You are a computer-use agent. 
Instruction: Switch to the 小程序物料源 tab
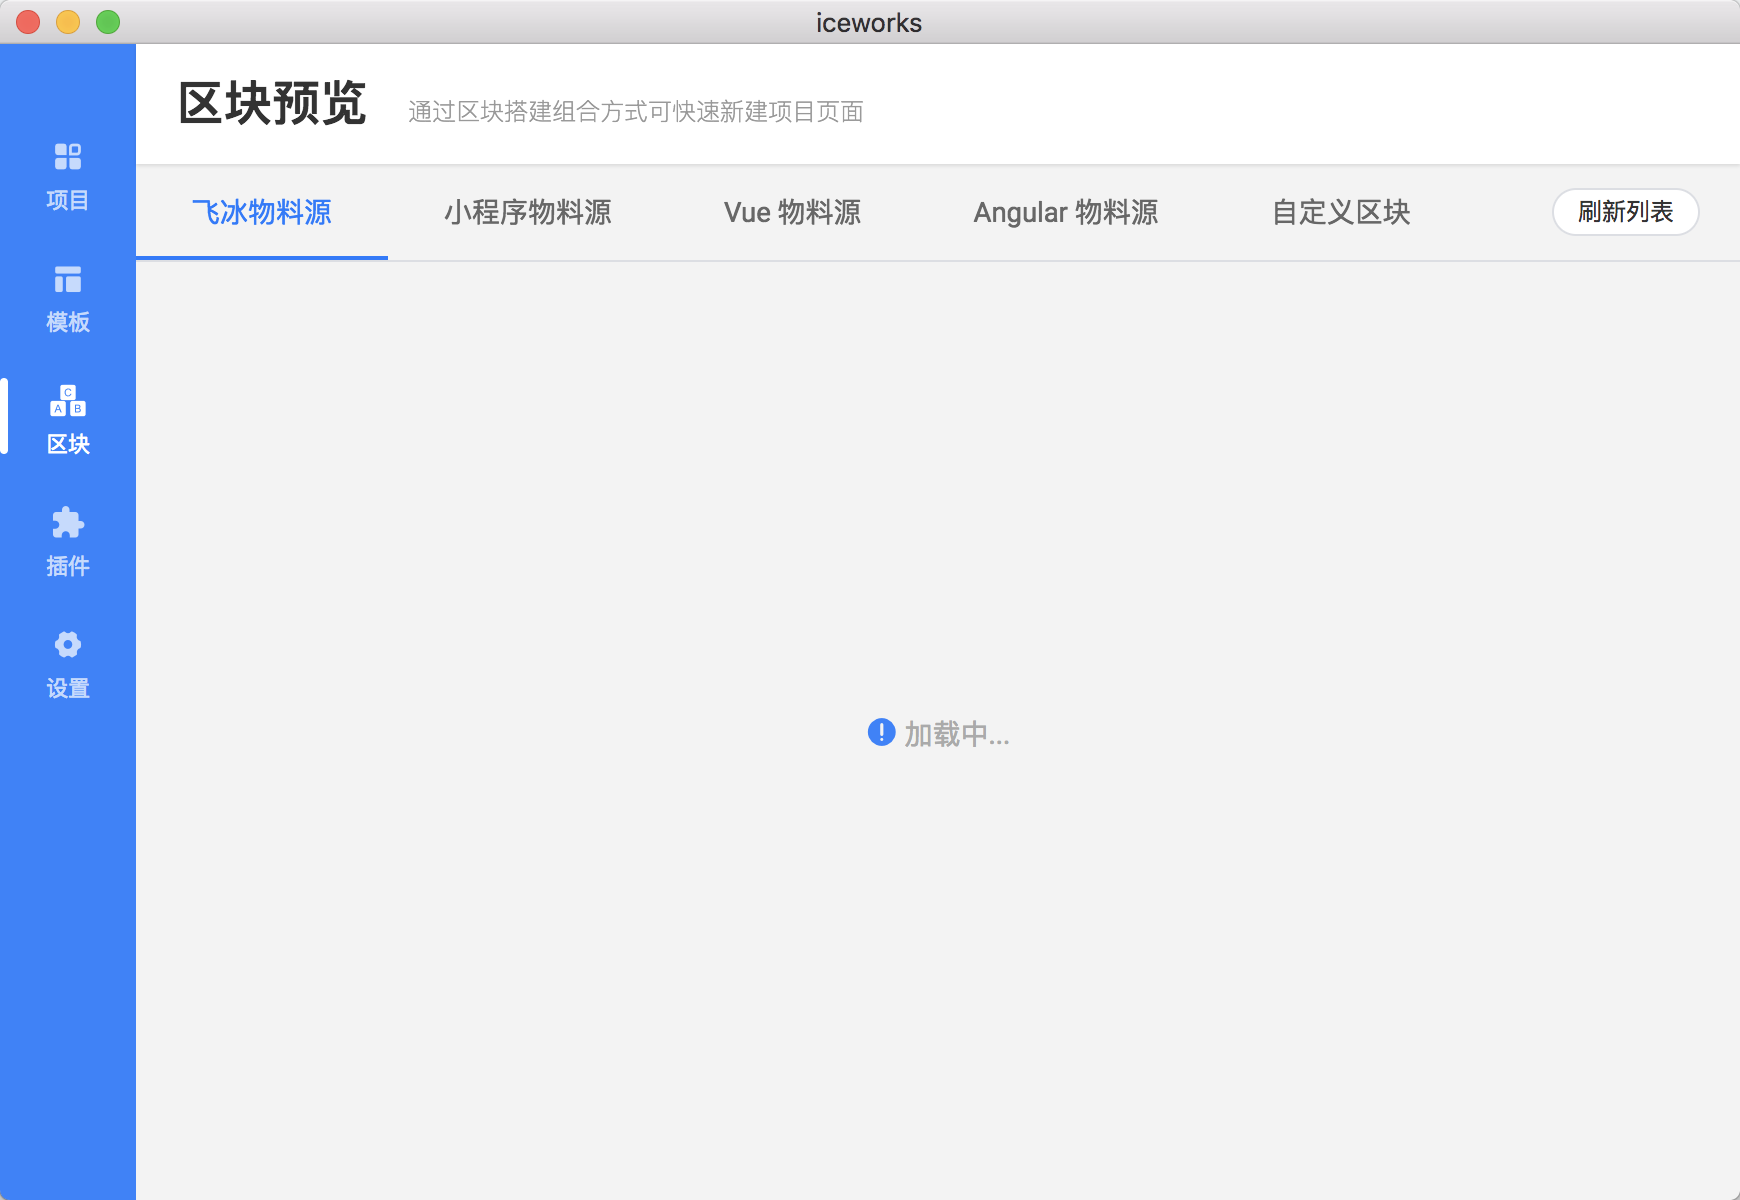528,212
